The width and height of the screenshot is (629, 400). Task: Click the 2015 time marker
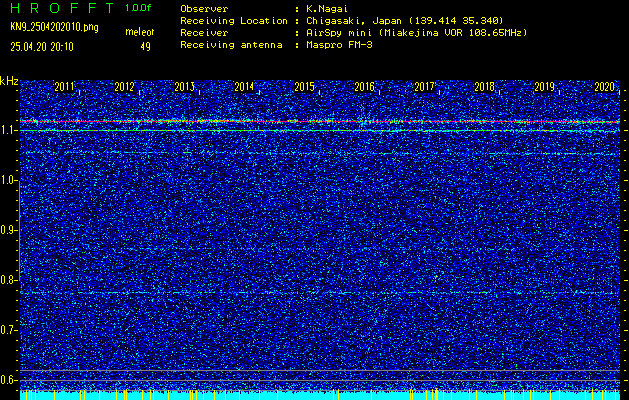304,87
